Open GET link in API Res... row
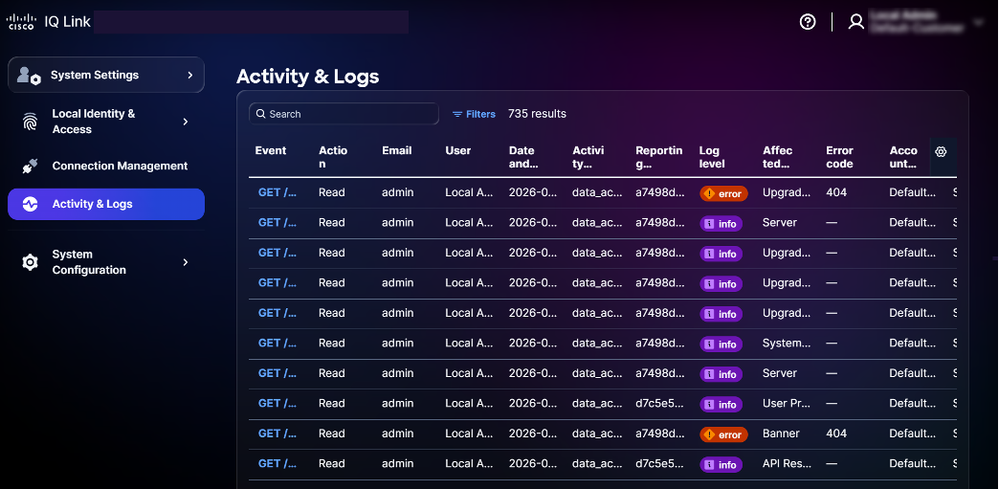 click(277, 464)
